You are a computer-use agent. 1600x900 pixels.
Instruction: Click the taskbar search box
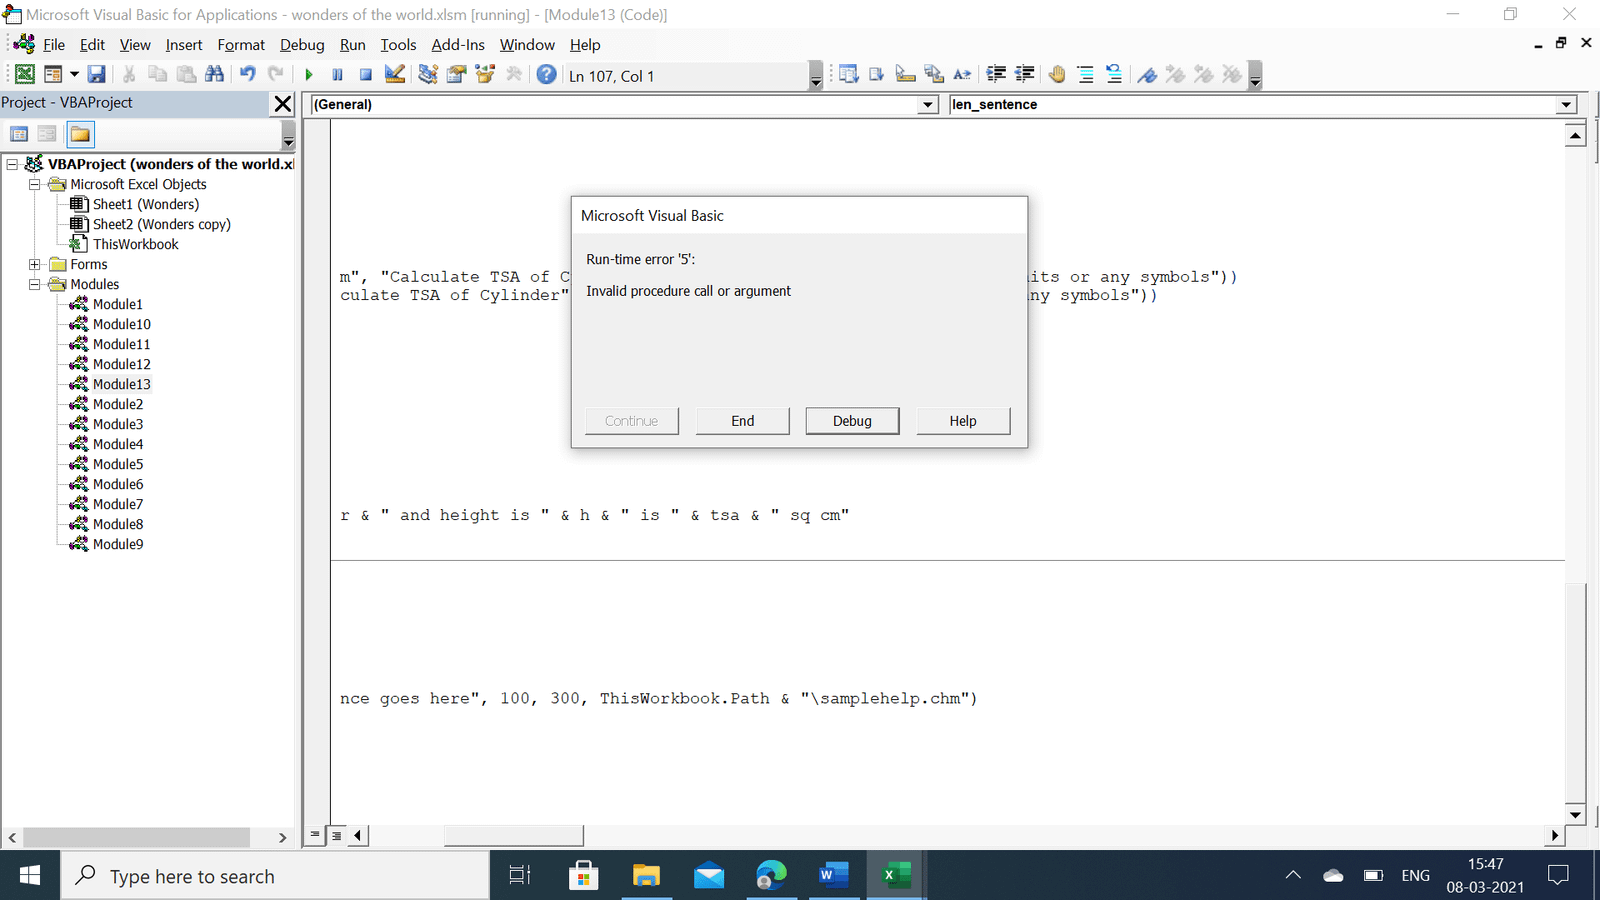tap(275, 876)
